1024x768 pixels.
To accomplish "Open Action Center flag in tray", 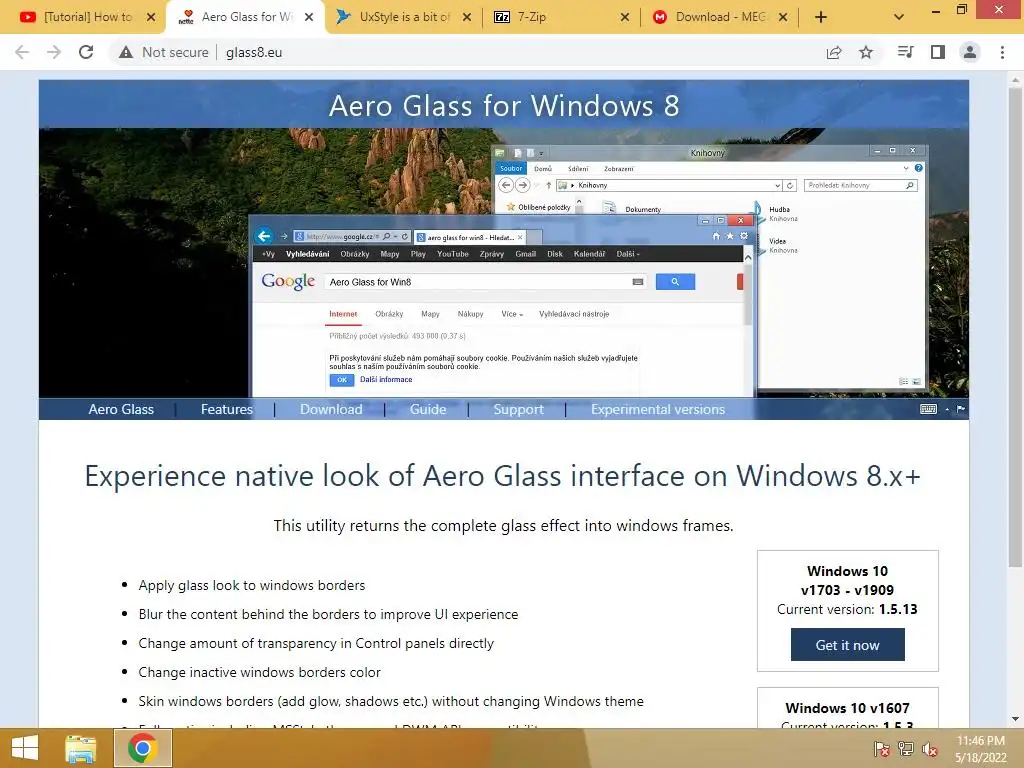I will pos(881,749).
